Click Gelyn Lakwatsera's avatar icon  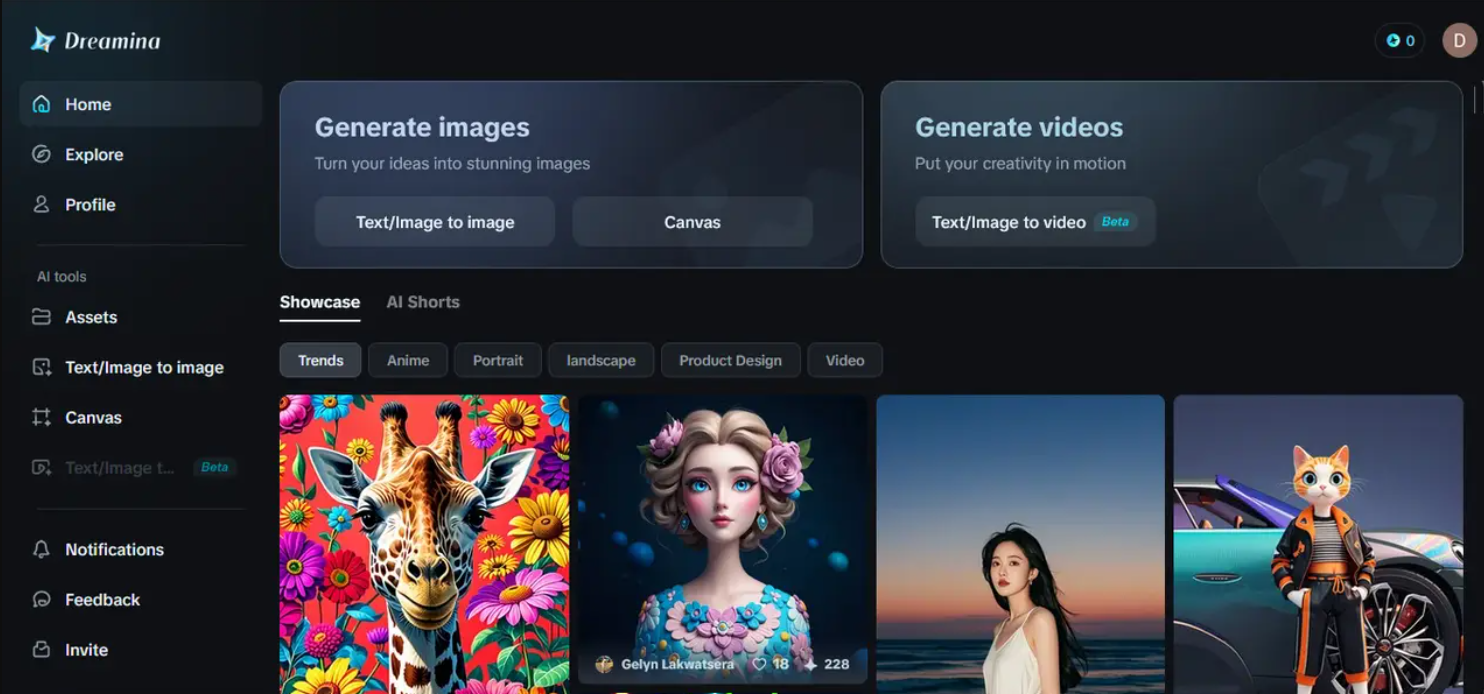tap(604, 664)
